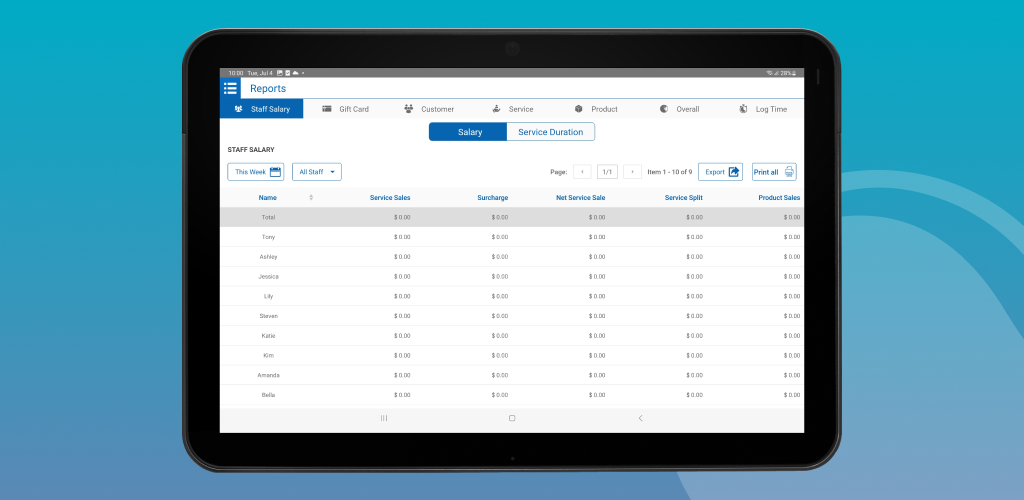Viewport: 1024px width, 500px height.
Task: Click Amanda's Service Split amount
Action: [695, 375]
